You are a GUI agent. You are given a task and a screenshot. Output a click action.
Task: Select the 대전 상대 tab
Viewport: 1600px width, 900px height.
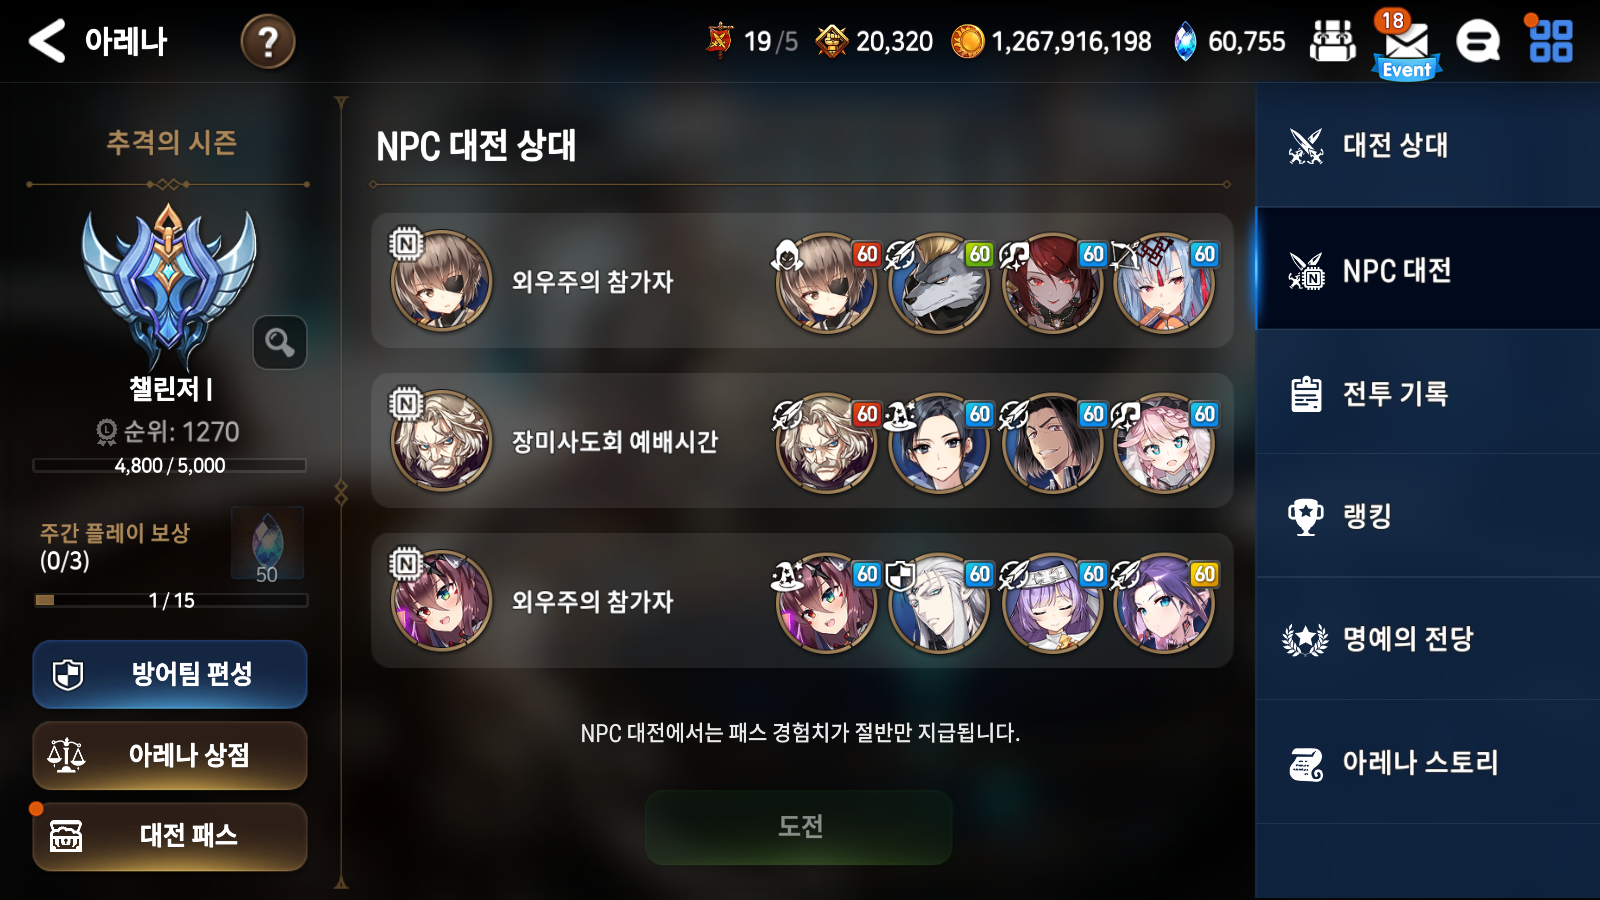1428,146
